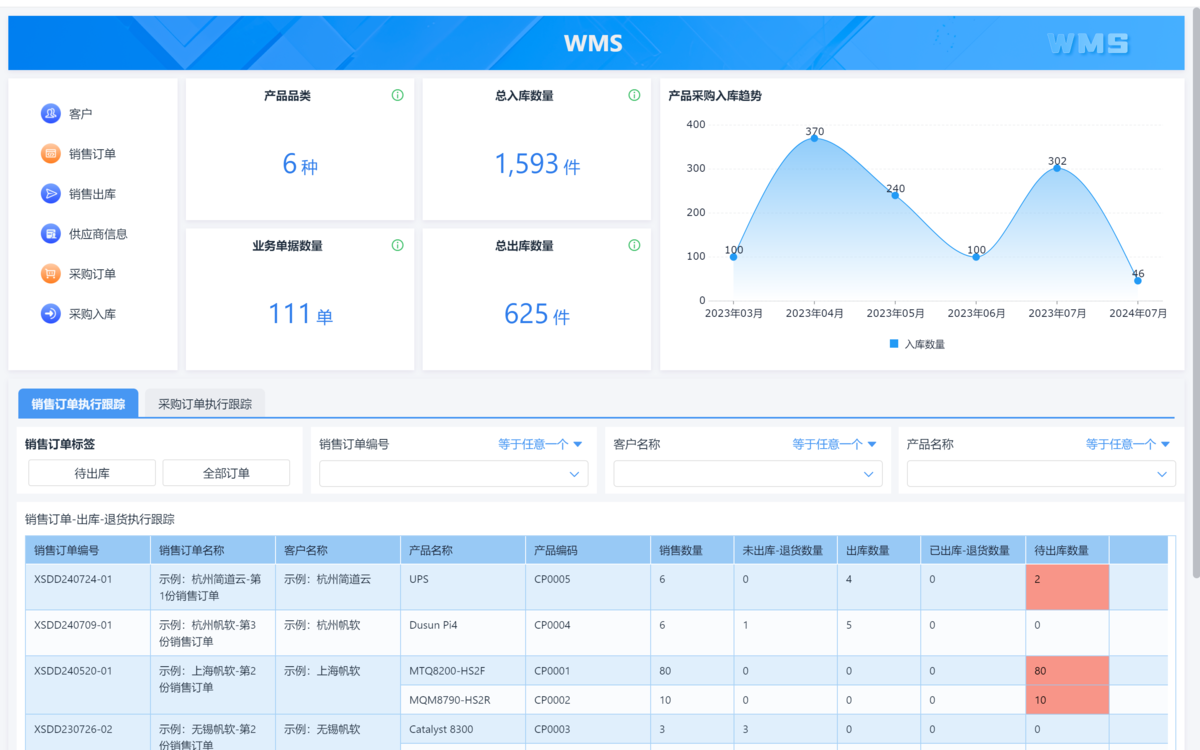Click the 客户 customer icon
Image resolution: width=1200 pixels, height=750 pixels.
(51, 114)
